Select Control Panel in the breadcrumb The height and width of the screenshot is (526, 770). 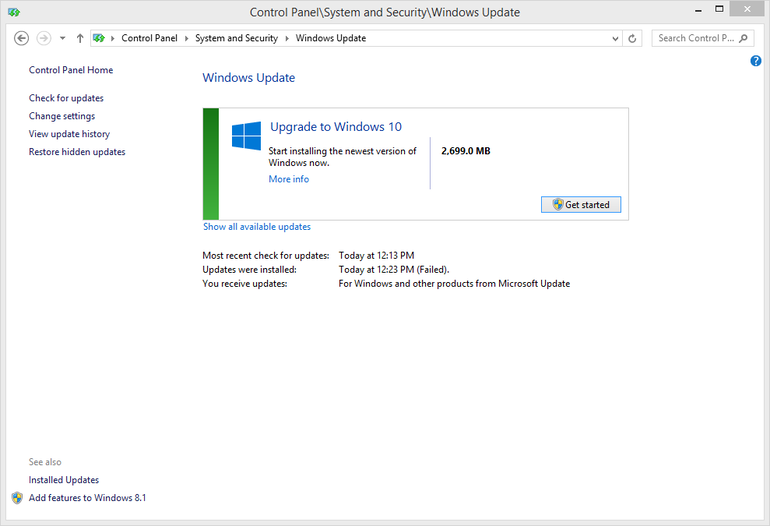(x=149, y=38)
